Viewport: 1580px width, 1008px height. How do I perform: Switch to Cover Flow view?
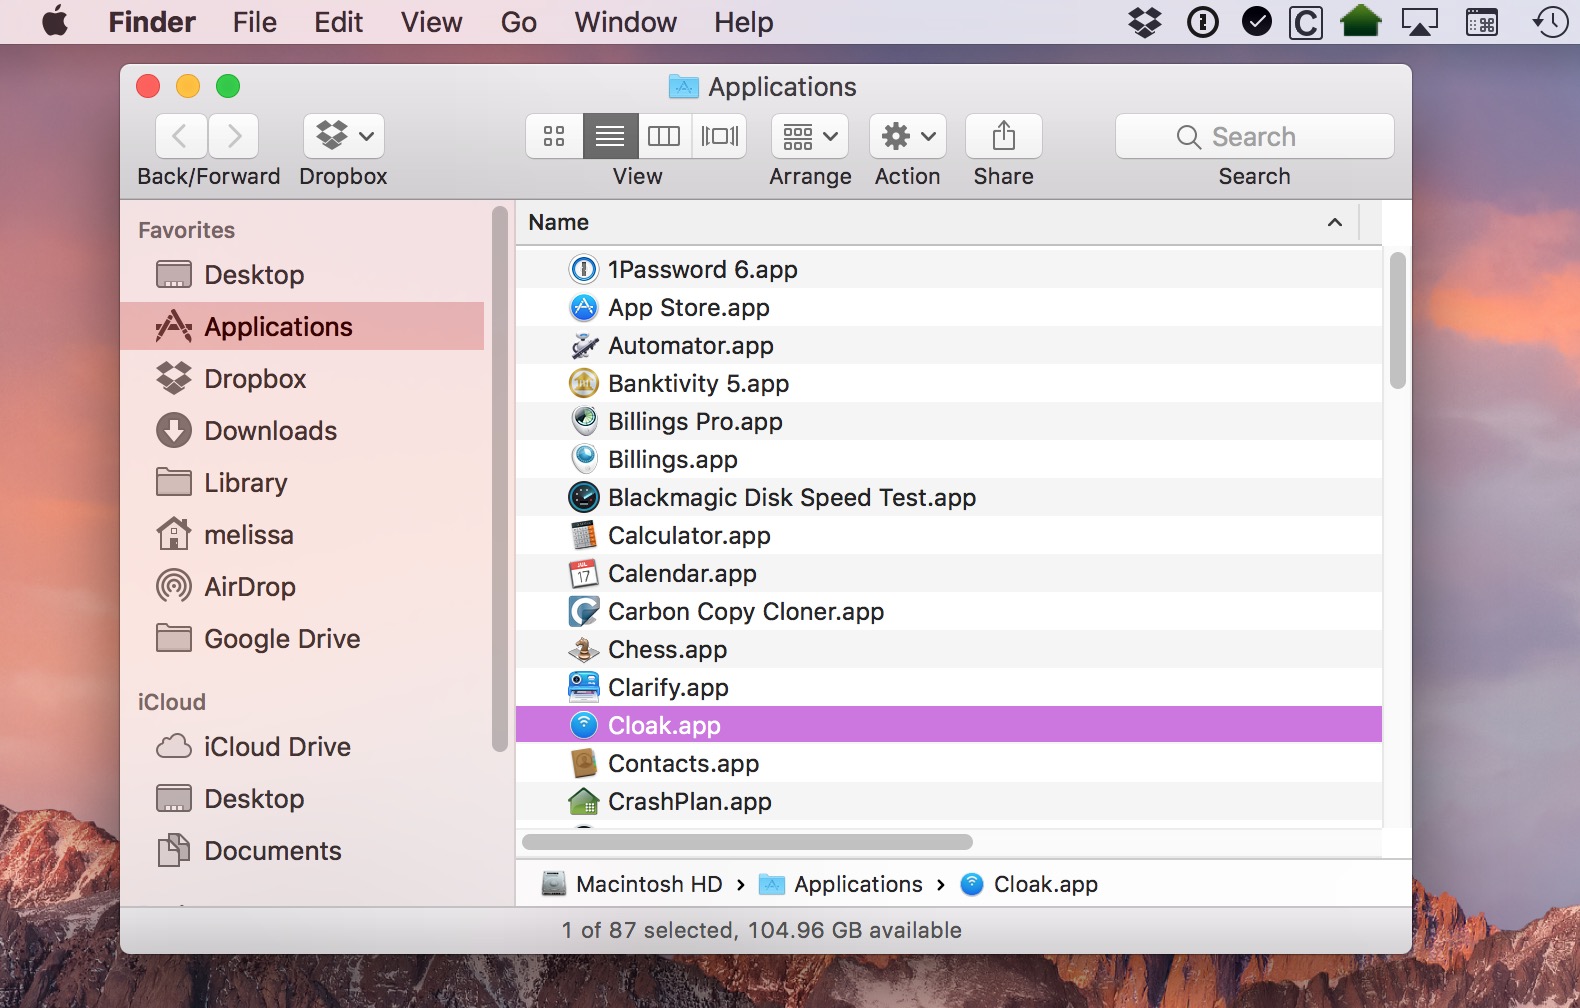pos(720,136)
